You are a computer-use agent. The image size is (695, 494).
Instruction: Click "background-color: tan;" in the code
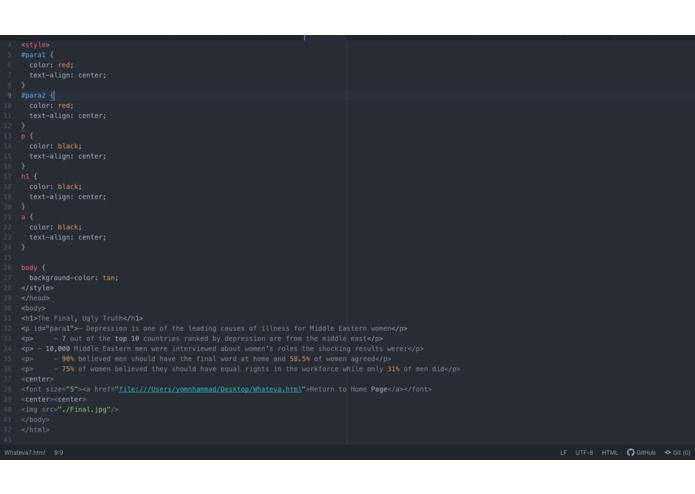[x=74, y=278]
